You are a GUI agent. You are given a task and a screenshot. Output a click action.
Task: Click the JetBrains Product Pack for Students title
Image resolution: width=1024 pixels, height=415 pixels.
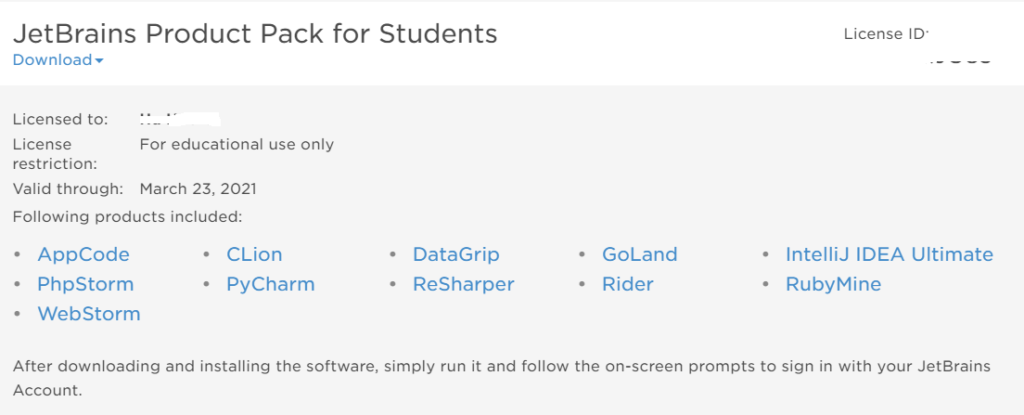point(255,33)
